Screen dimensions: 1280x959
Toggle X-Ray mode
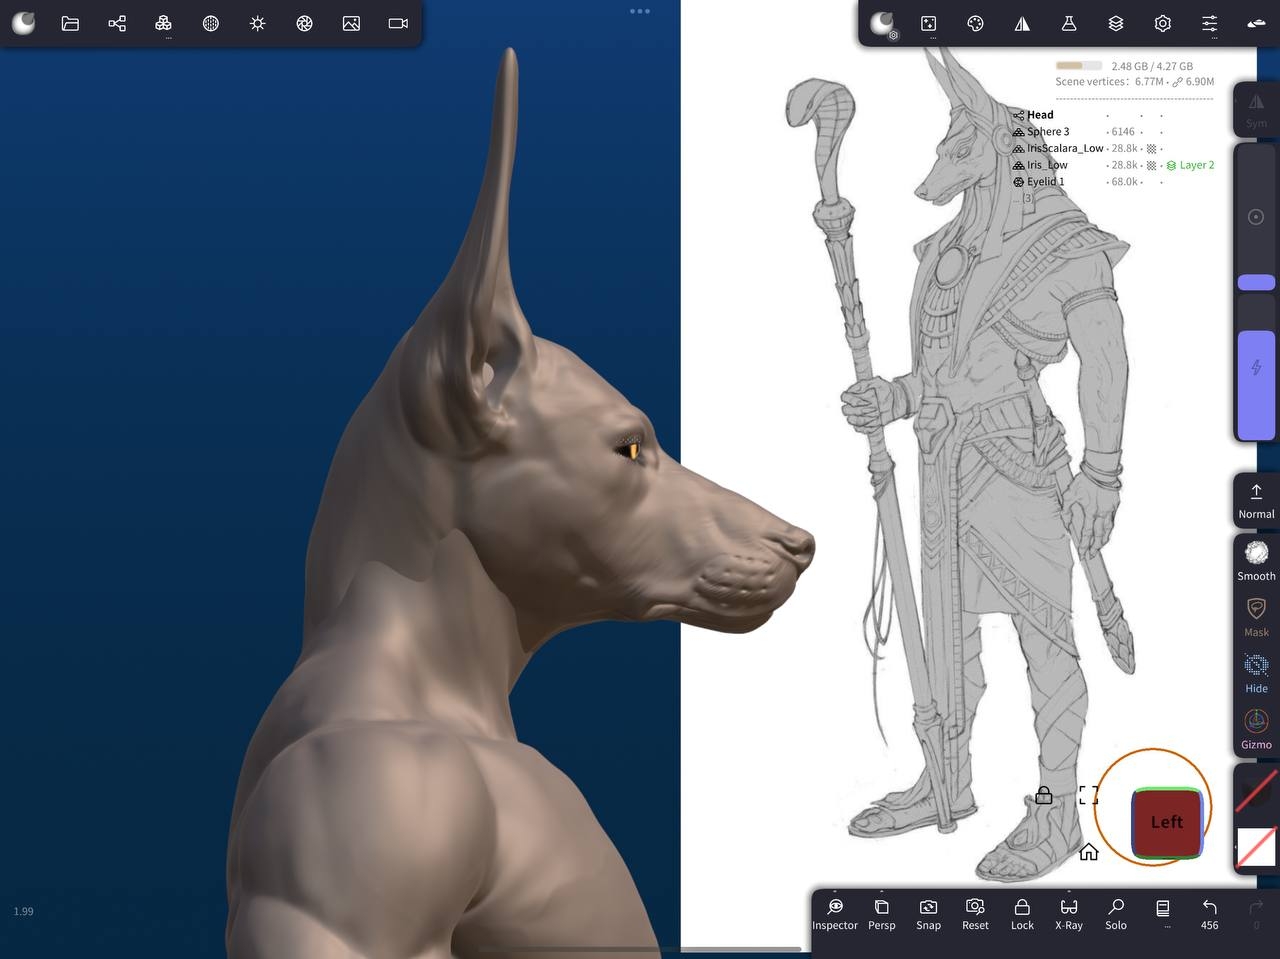(x=1069, y=912)
